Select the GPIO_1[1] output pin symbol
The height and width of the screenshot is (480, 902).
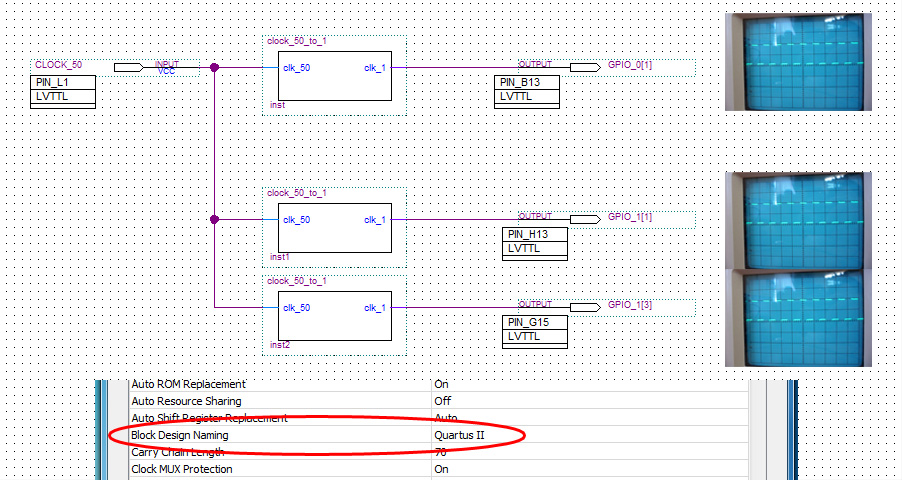[x=585, y=219]
